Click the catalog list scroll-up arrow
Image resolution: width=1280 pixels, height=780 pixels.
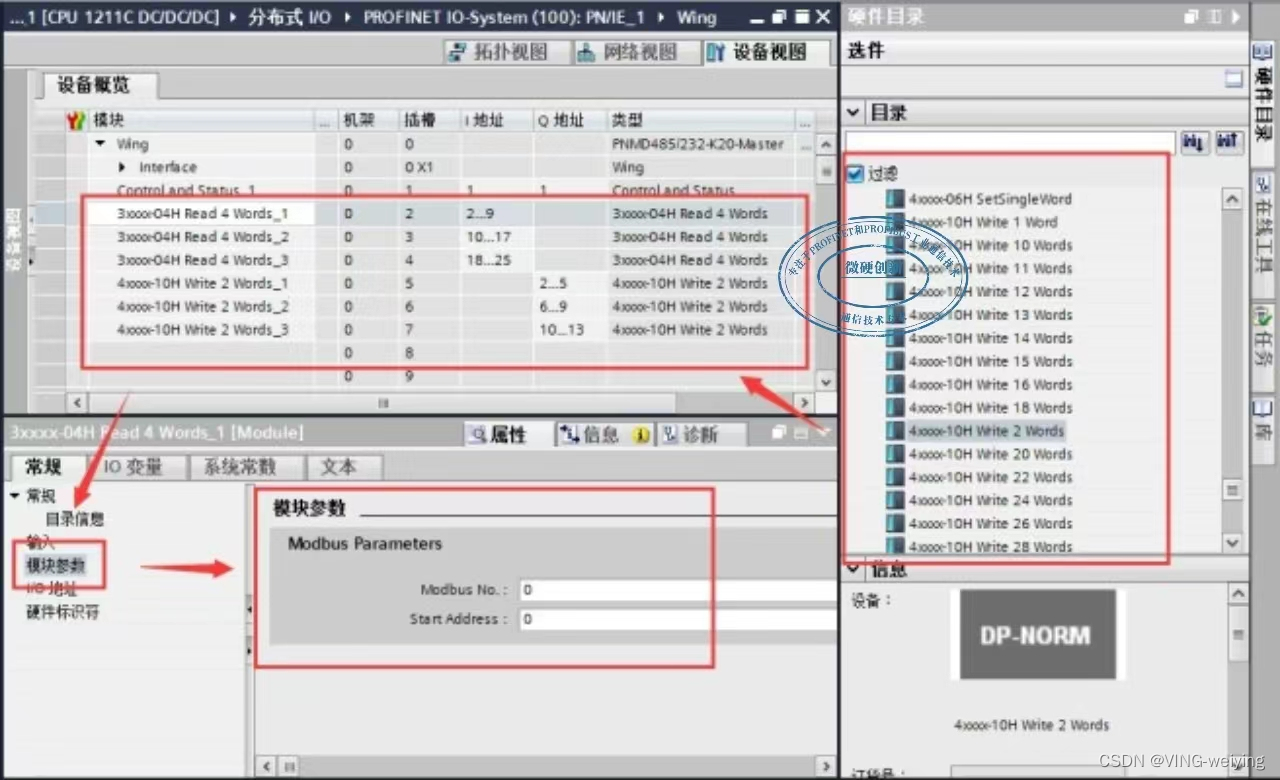coord(1232,199)
